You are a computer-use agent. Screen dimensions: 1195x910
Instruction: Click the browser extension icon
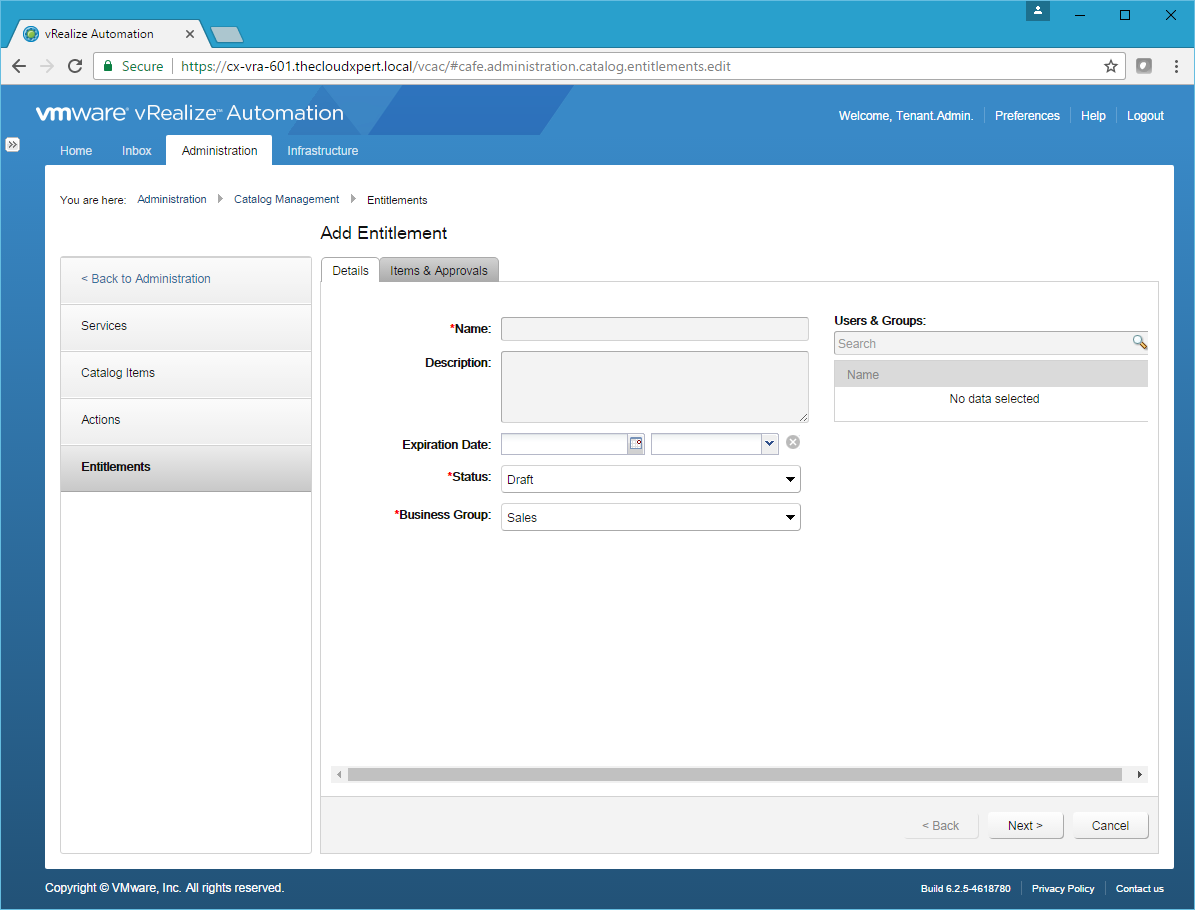(x=1144, y=66)
